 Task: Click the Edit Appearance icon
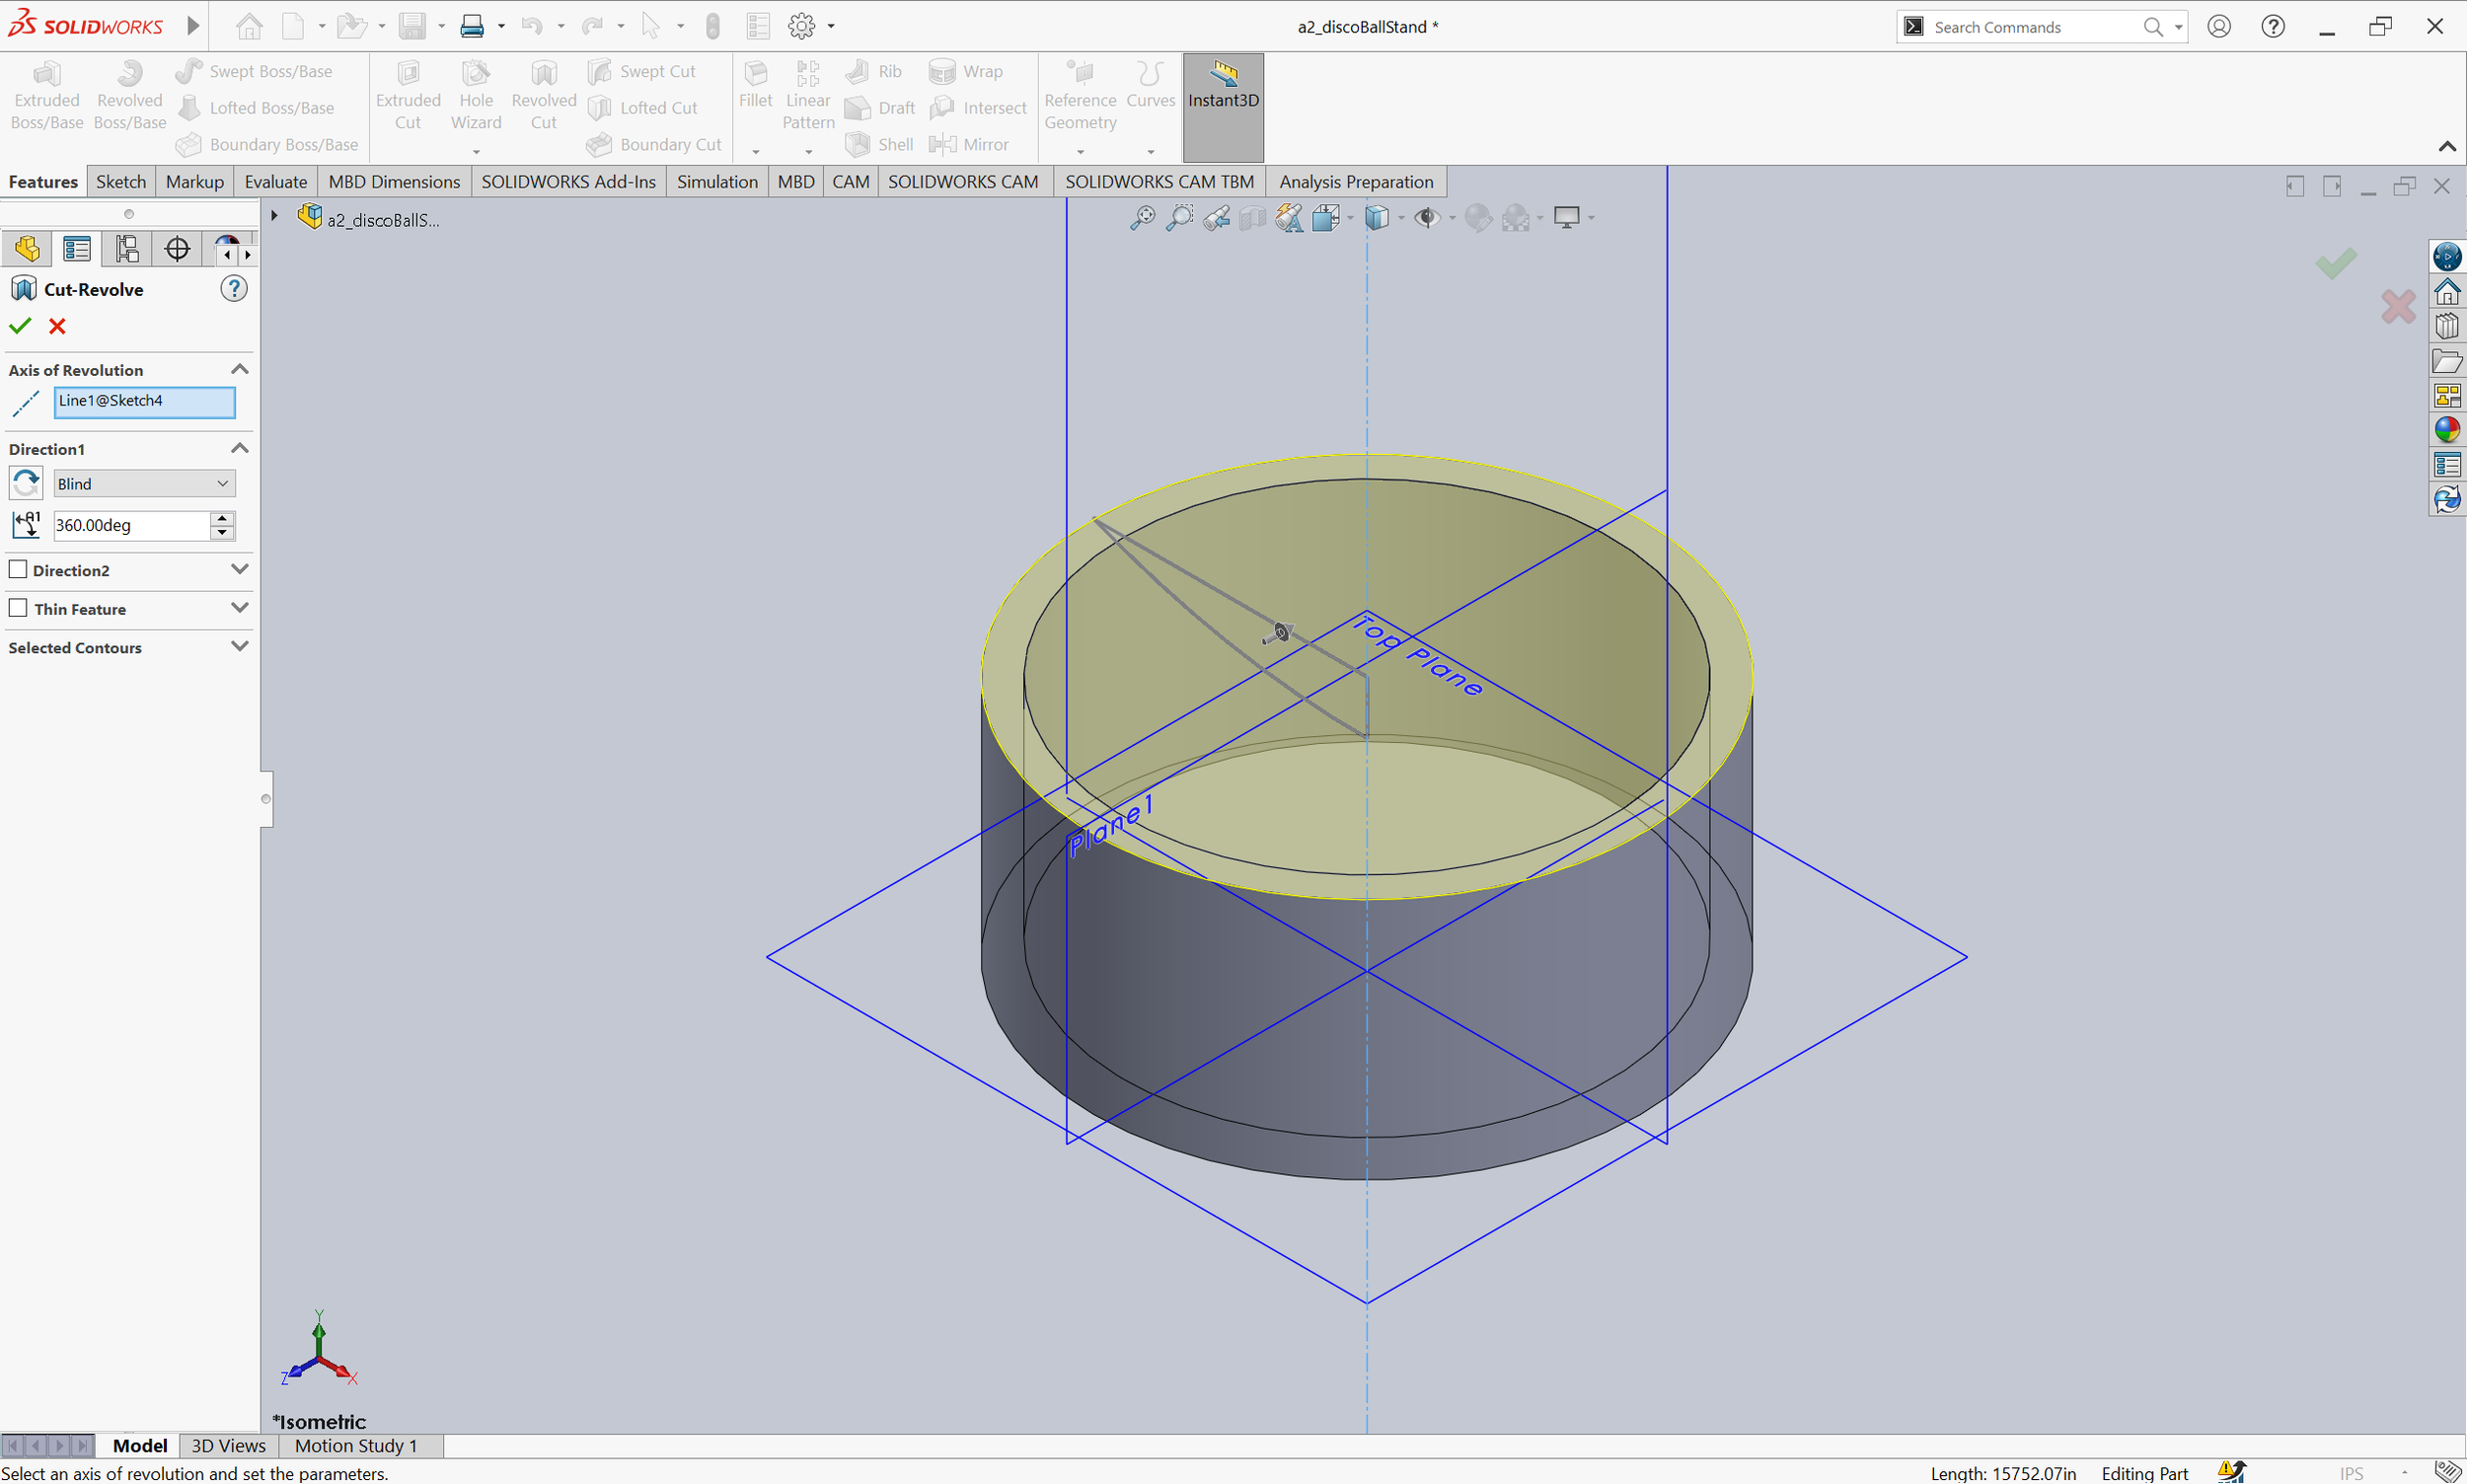pos(1478,217)
